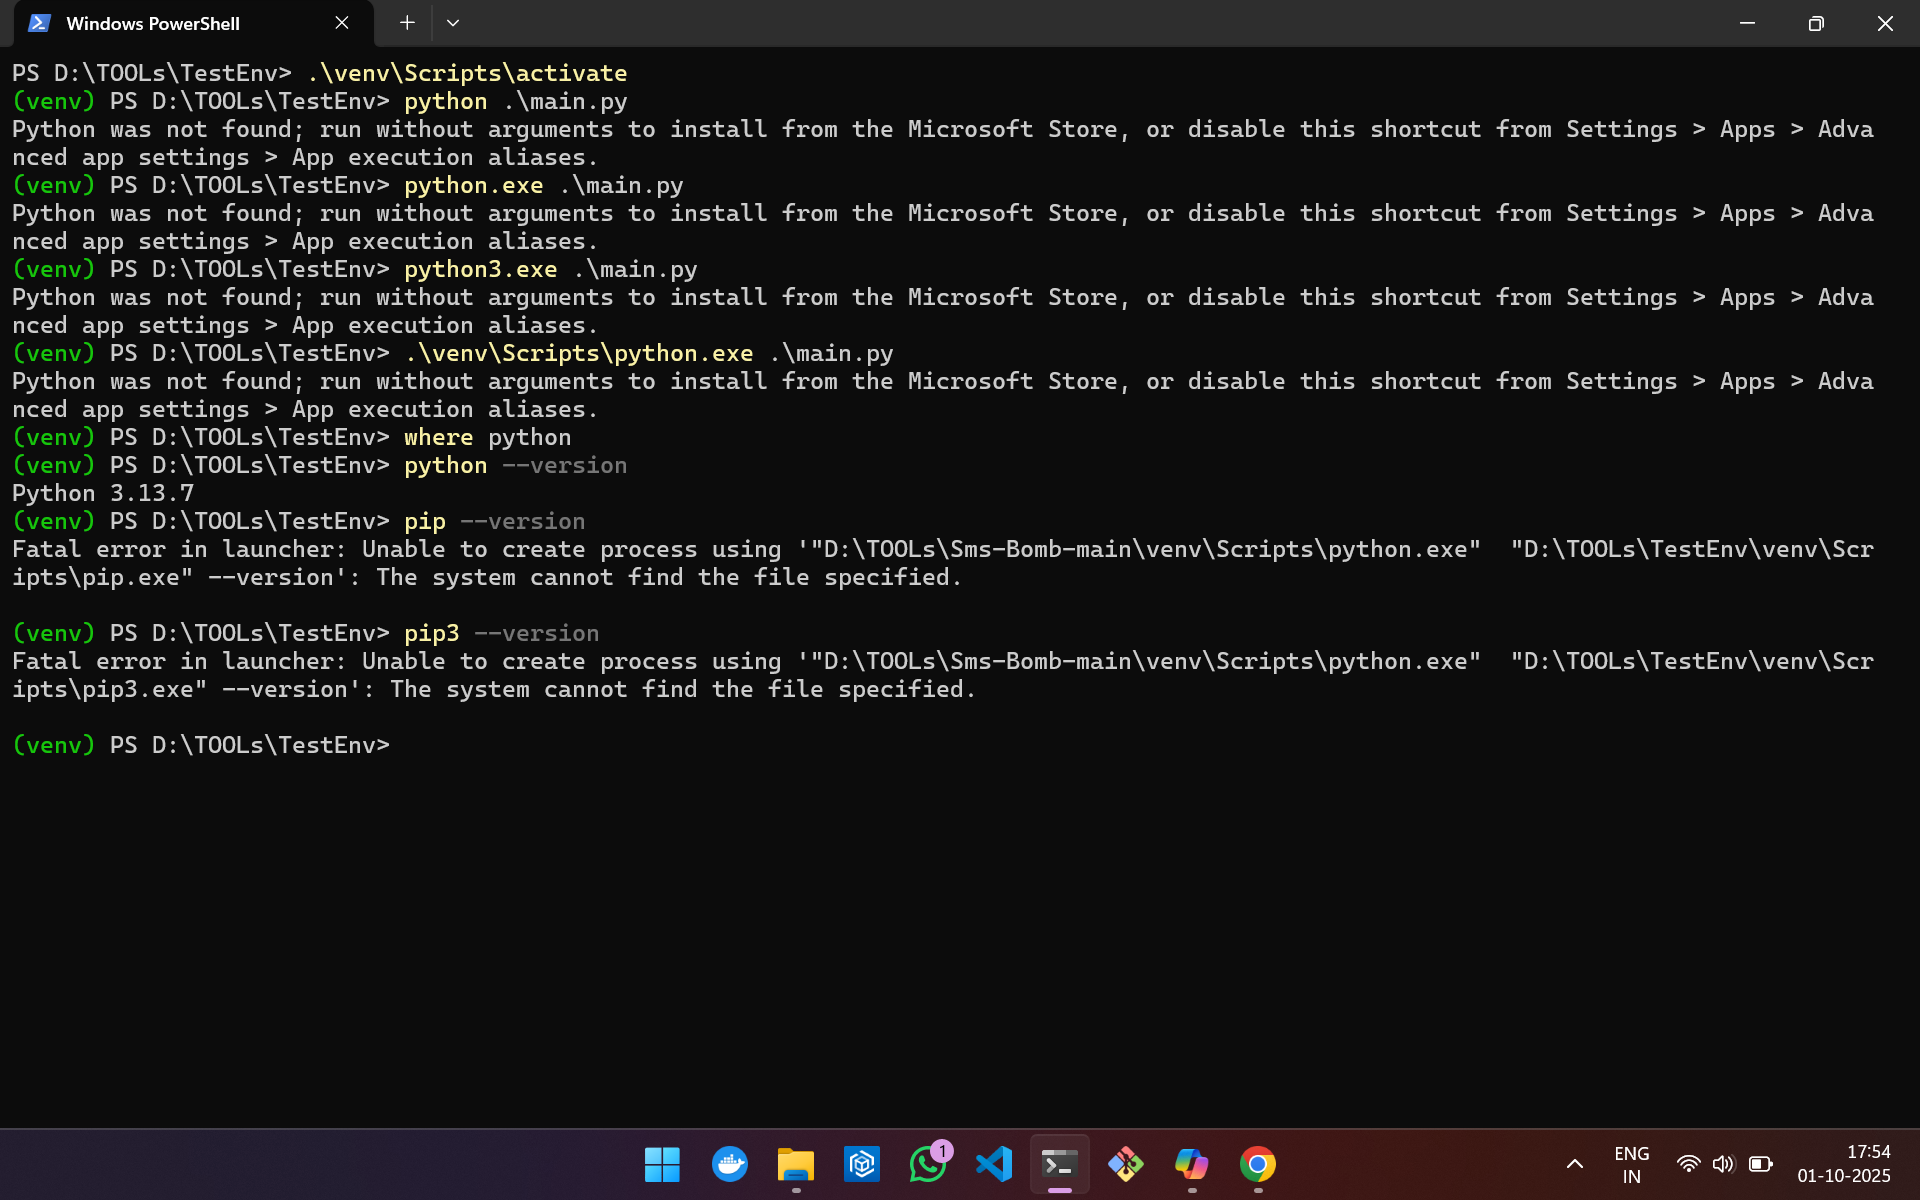This screenshot has height=1200, width=1920.
Task: Open WhatsApp showing one notification
Action: click(927, 1165)
